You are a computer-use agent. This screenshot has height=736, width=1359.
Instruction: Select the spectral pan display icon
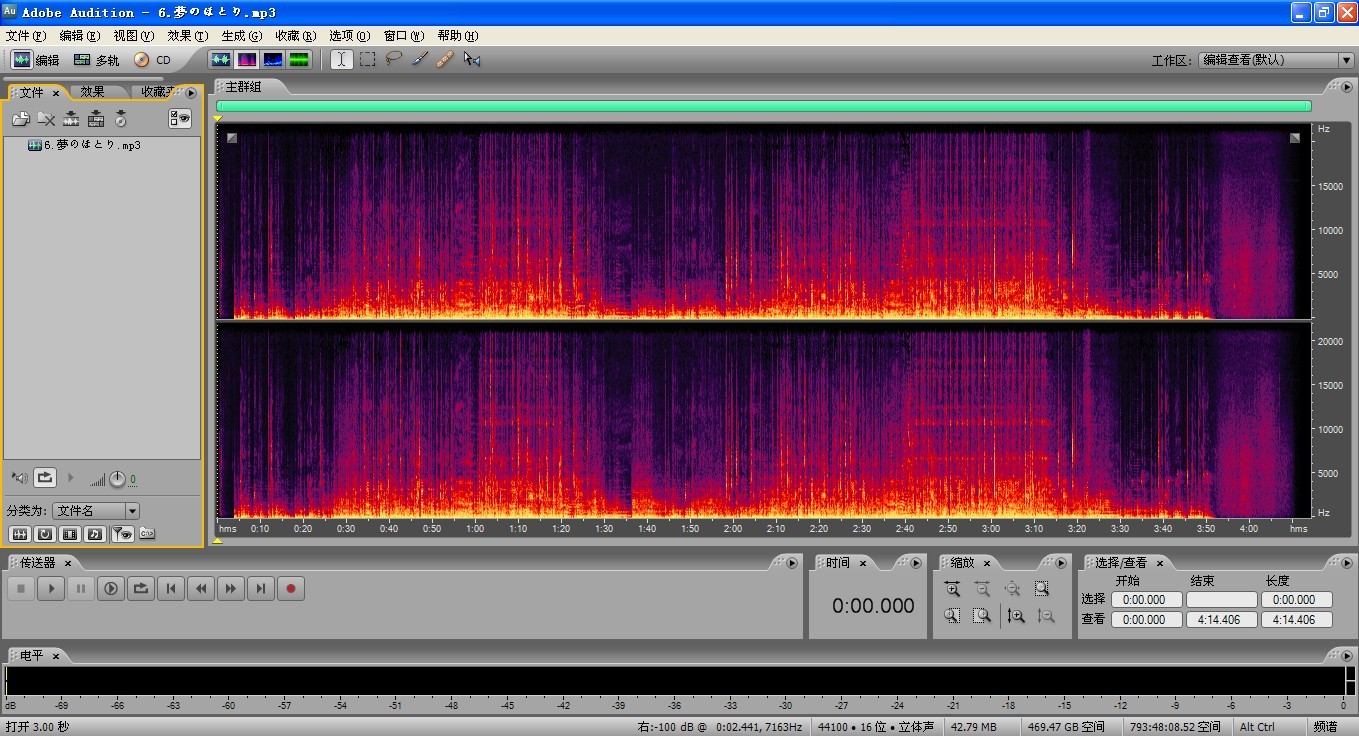tap(272, 60)
